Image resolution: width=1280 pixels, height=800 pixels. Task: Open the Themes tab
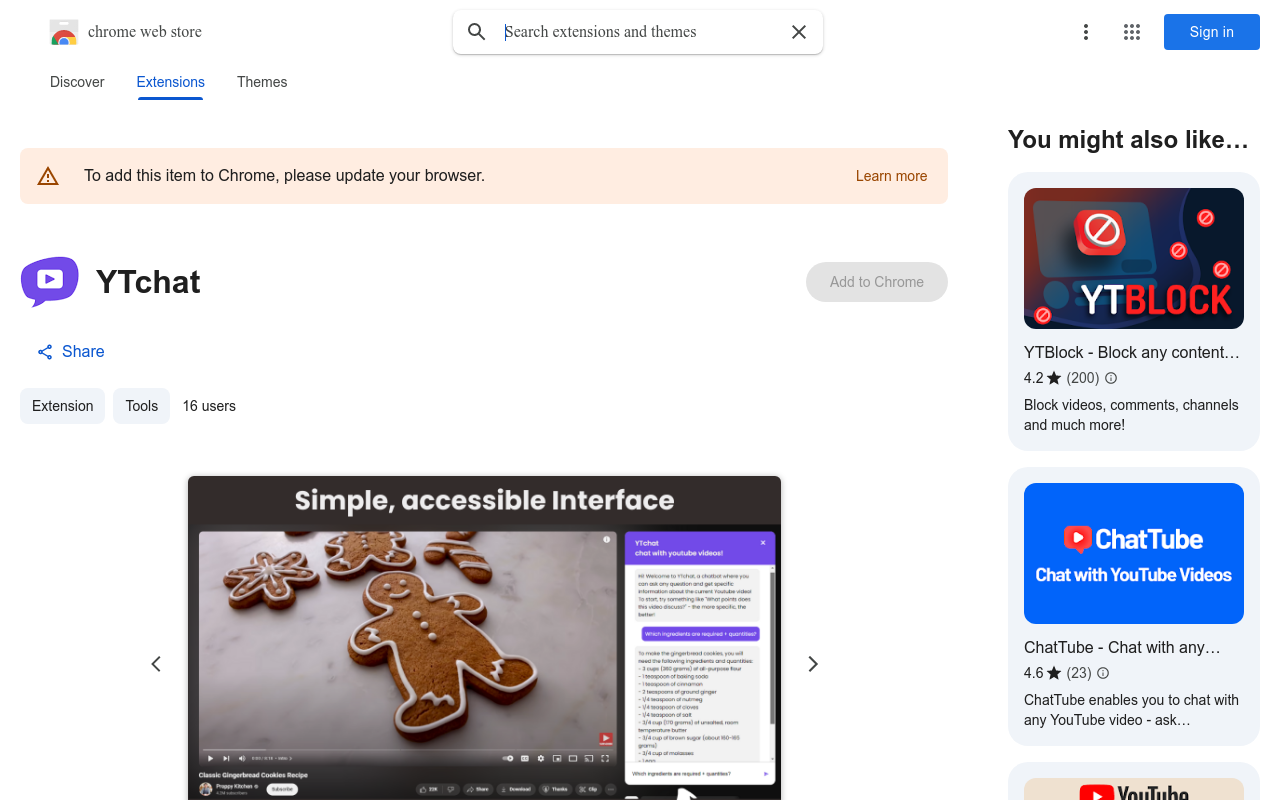coord(262,82)
